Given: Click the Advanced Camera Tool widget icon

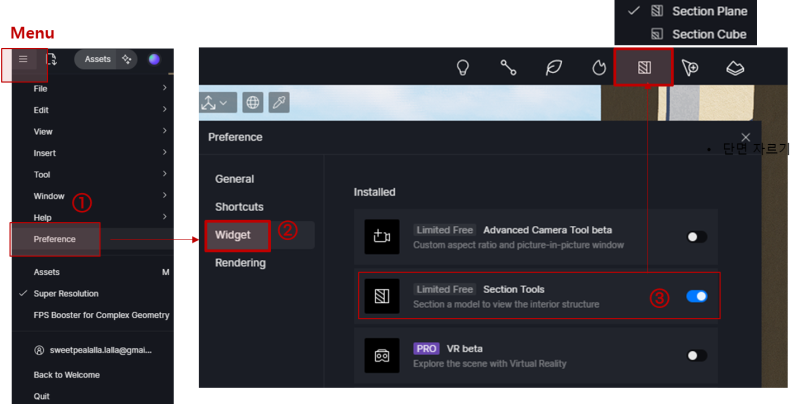Looking at the screenshot, I should [x=382, y=237].
